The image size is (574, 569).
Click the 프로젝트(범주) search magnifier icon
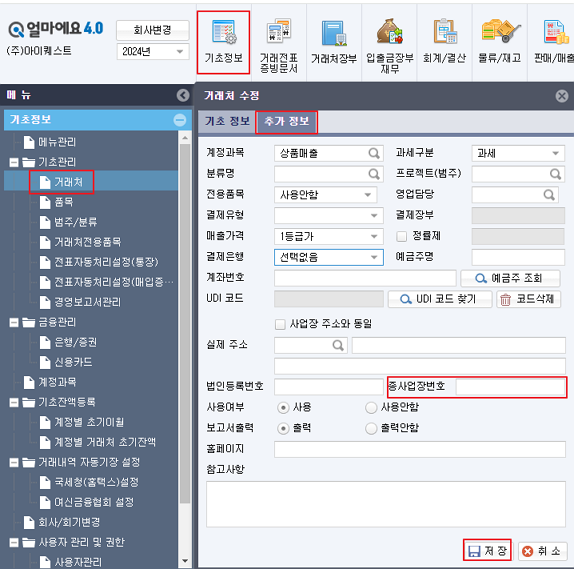click(555, 174)
